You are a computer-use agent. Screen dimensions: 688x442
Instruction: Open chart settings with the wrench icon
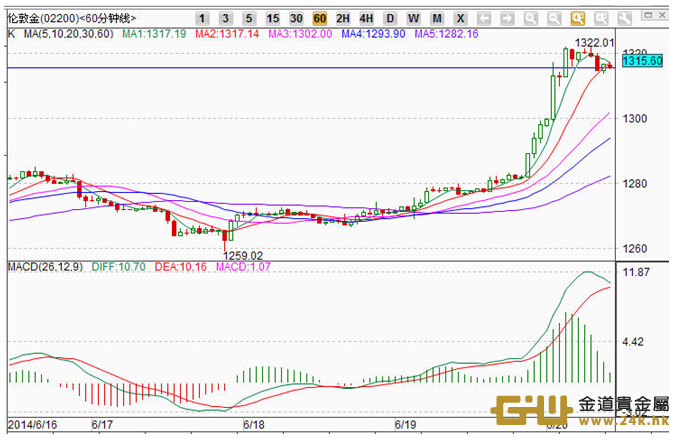[623, 19]
